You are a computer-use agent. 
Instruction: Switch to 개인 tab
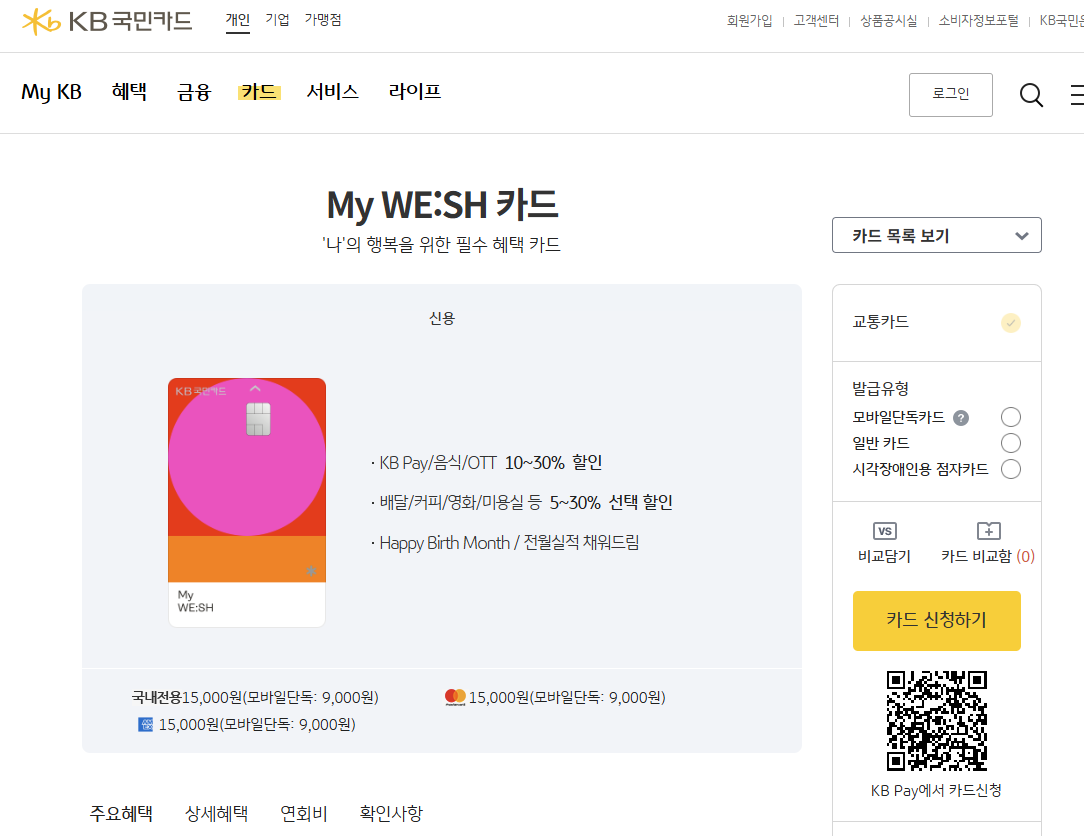237,20
